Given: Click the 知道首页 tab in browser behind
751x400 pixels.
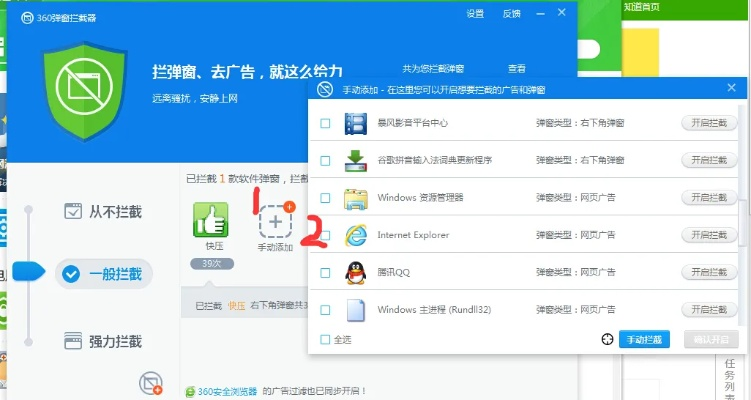Looking at the screenshot, I should [641, 7].
